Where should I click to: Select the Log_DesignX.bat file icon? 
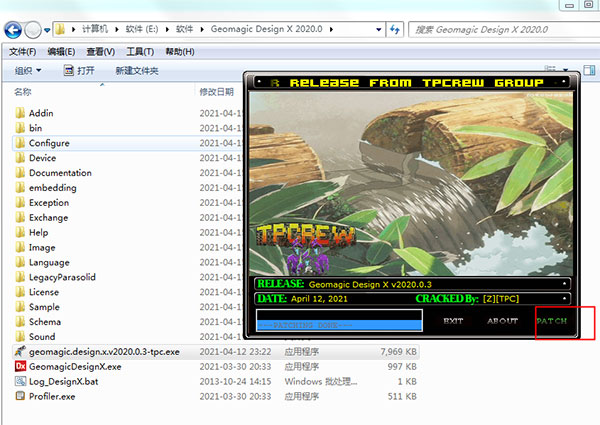(x=20, y=382)
